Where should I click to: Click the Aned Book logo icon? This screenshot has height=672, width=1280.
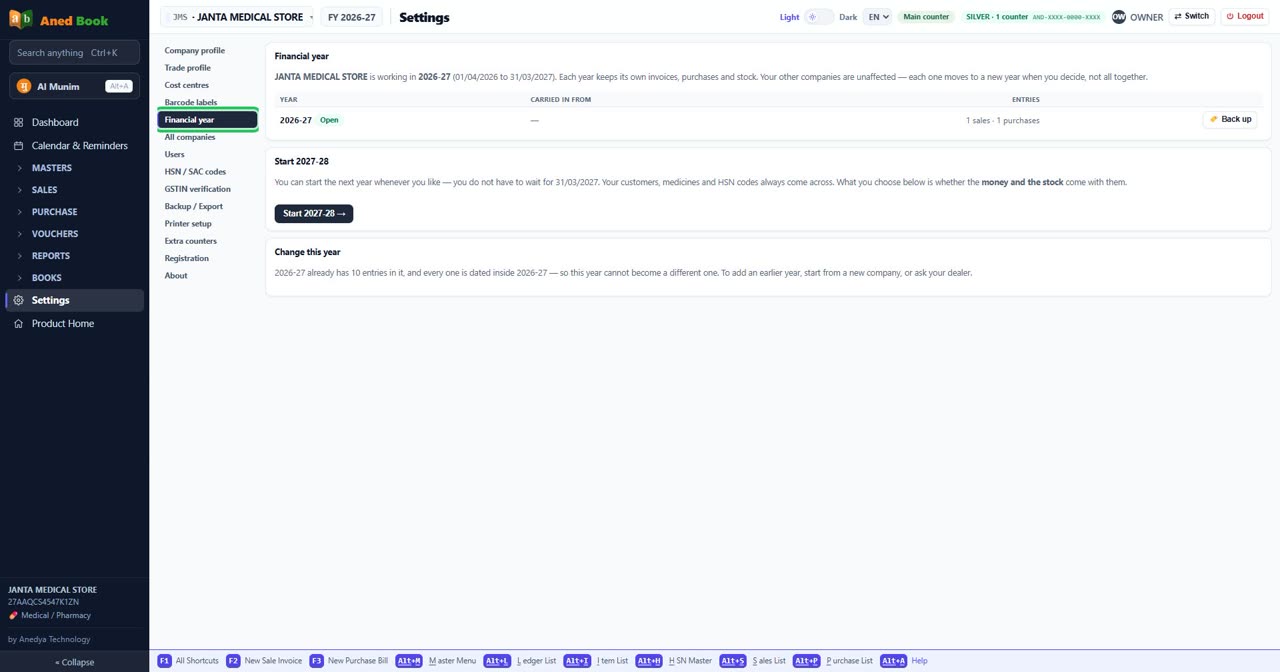[x=20, y=19]
